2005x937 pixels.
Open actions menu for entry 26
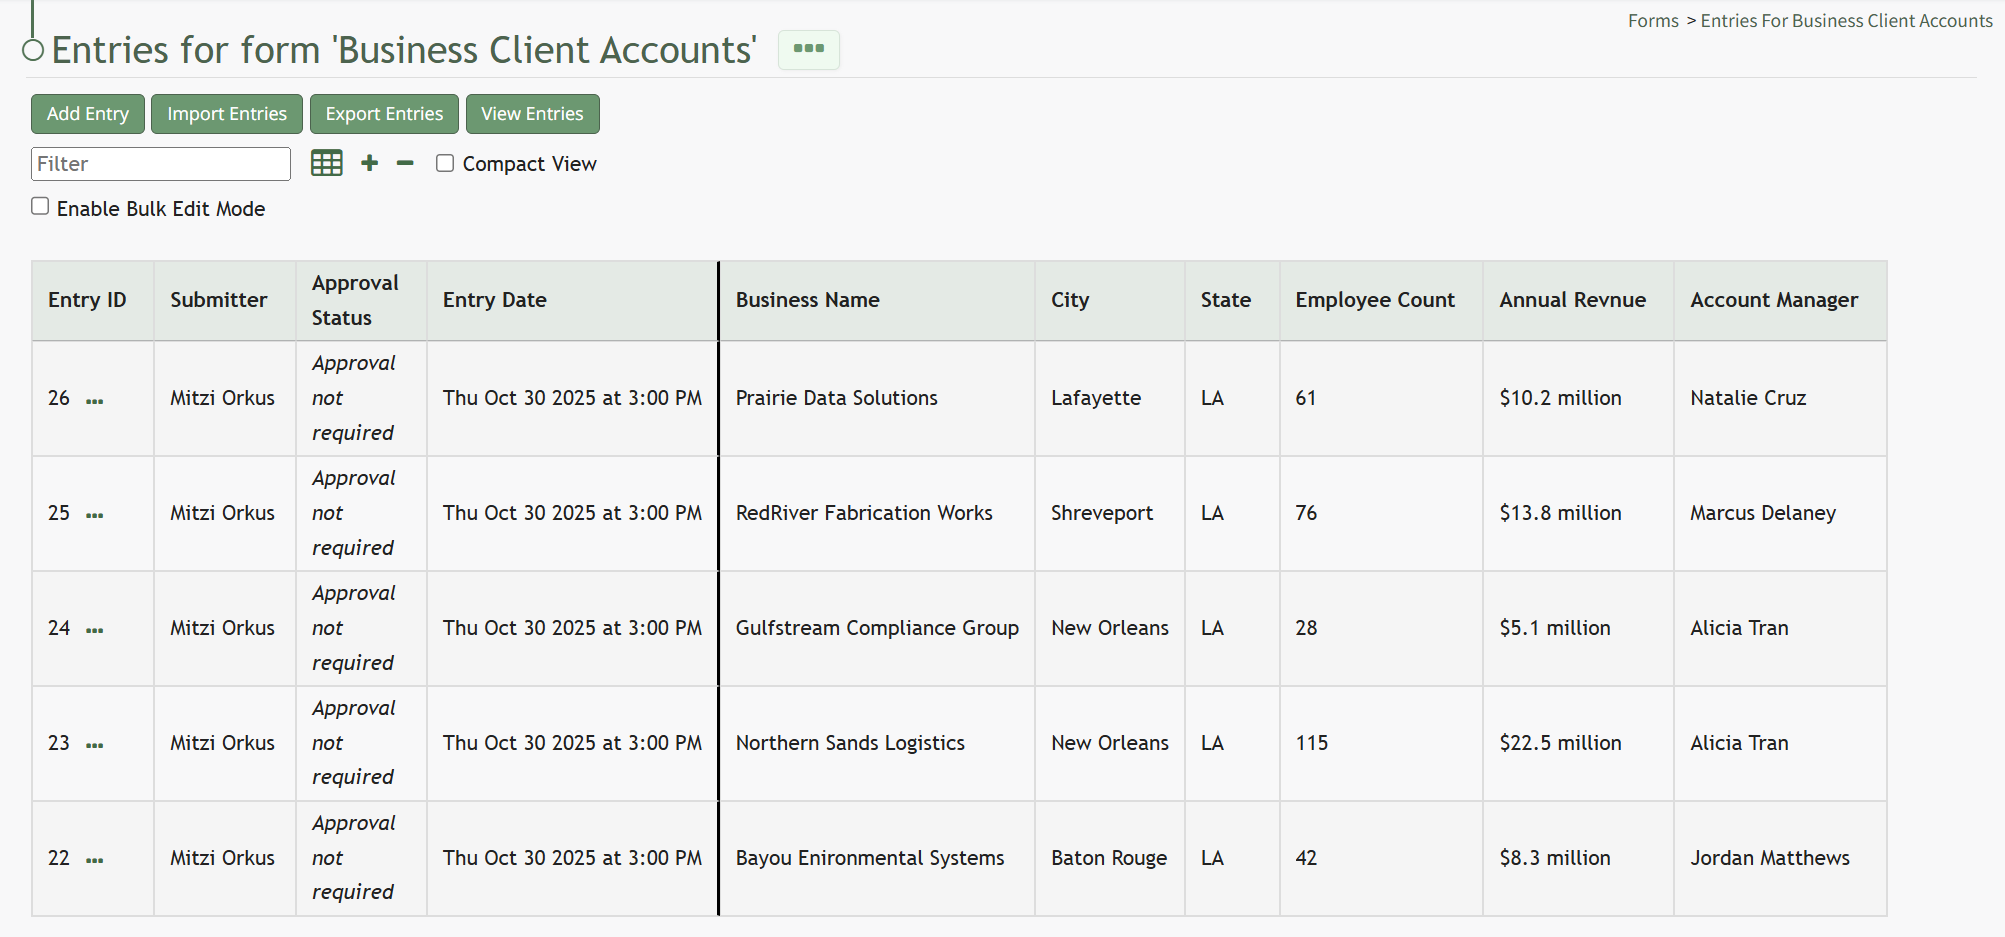[95, 401]
